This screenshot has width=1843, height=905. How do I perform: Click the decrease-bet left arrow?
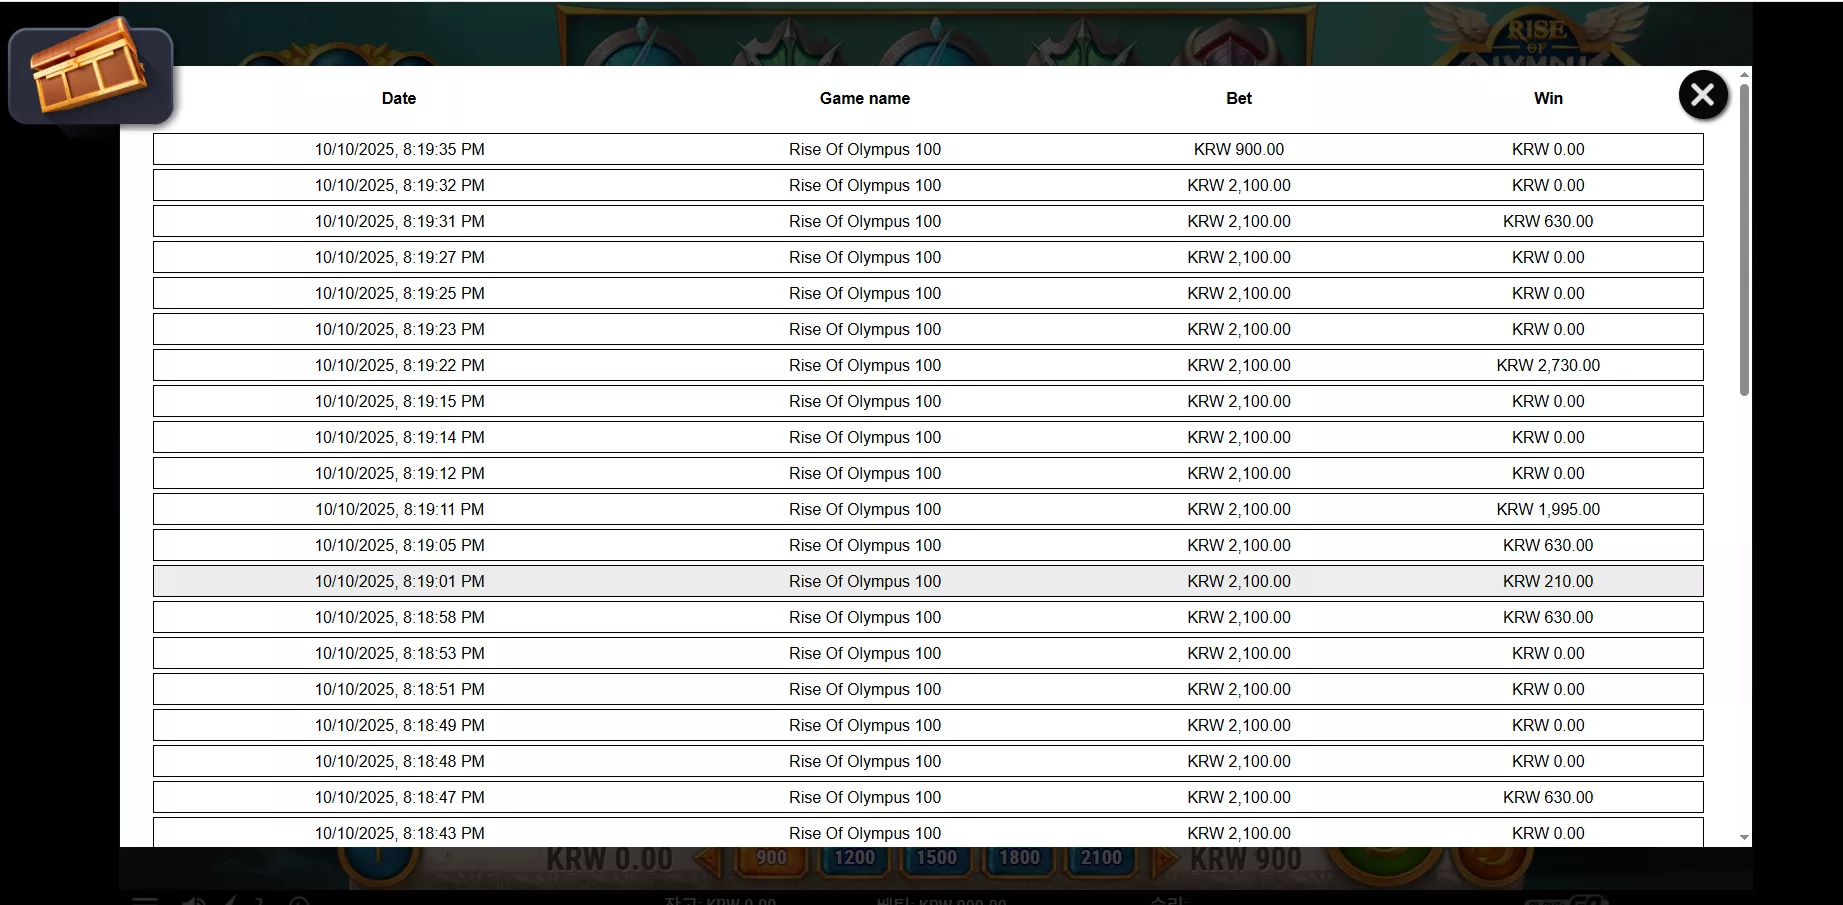[x=708, y=859]
